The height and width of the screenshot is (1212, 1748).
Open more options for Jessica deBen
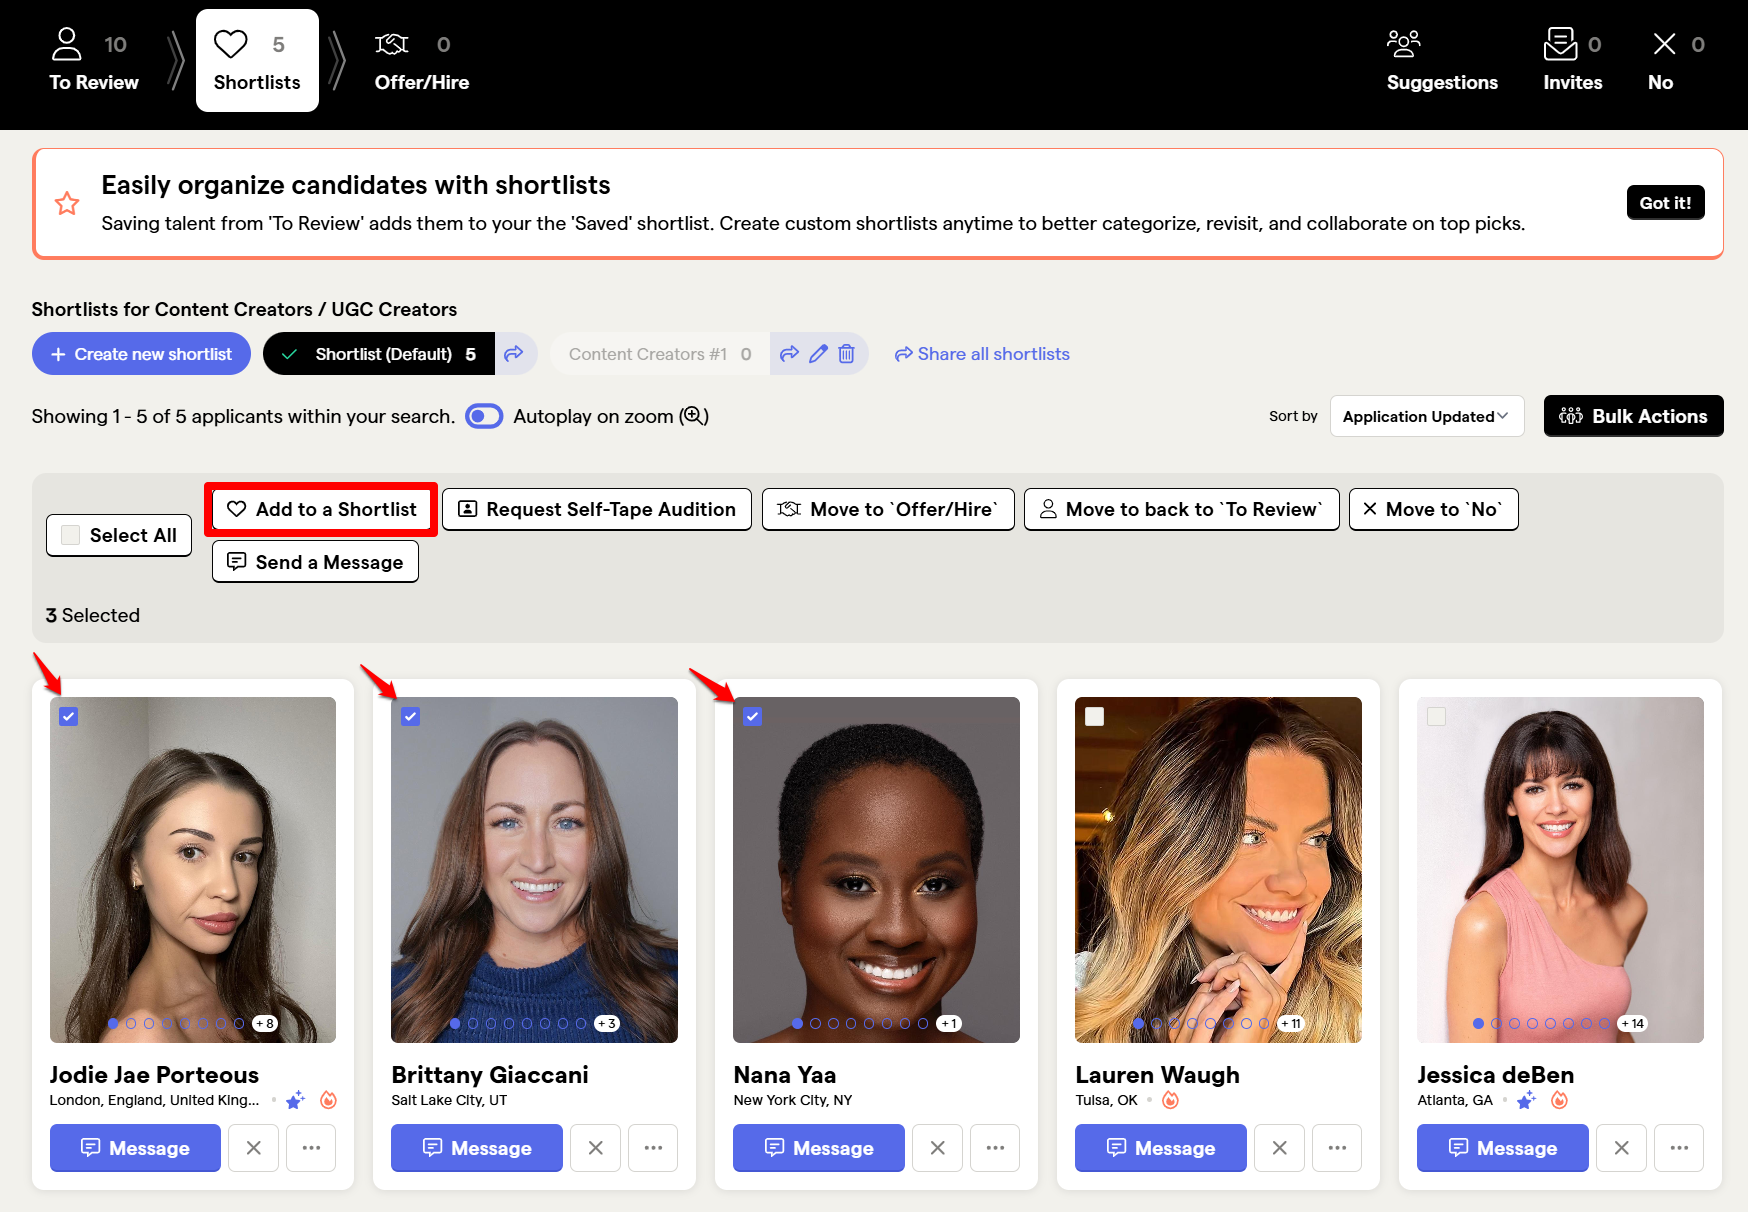(1679, 1148)
